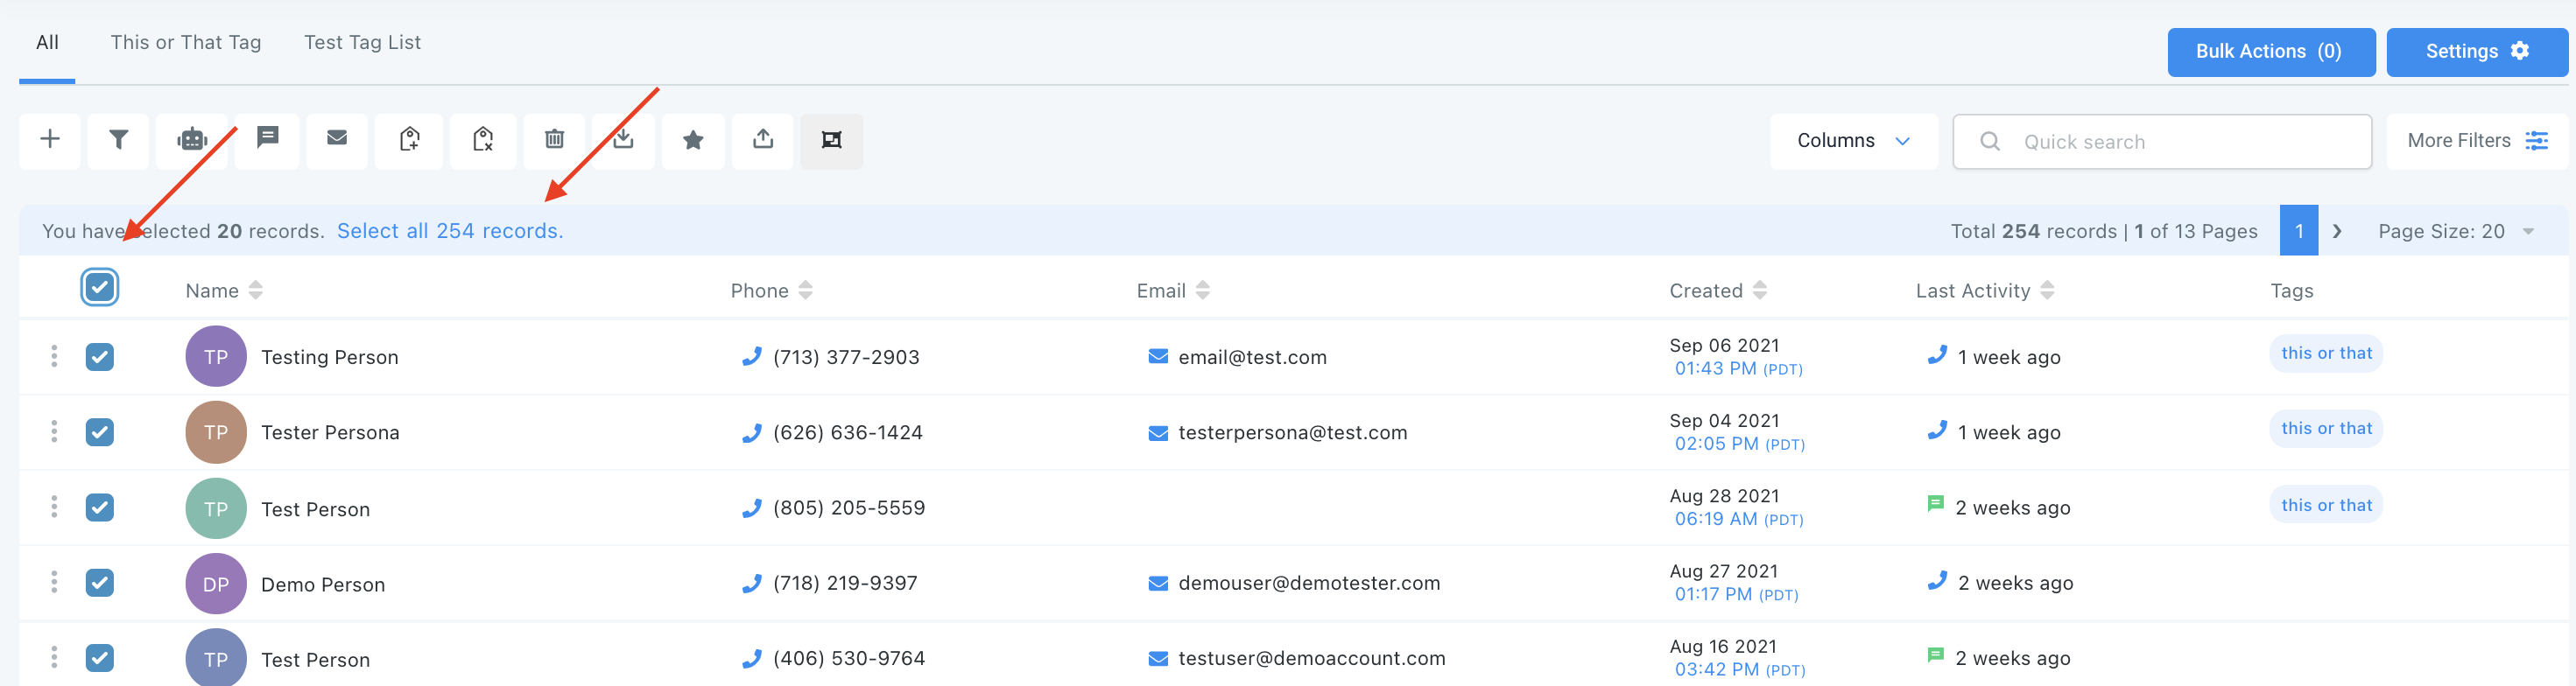Open the funnel filter tool
This screenshot has height=686, width=2576.
[118, 140]
